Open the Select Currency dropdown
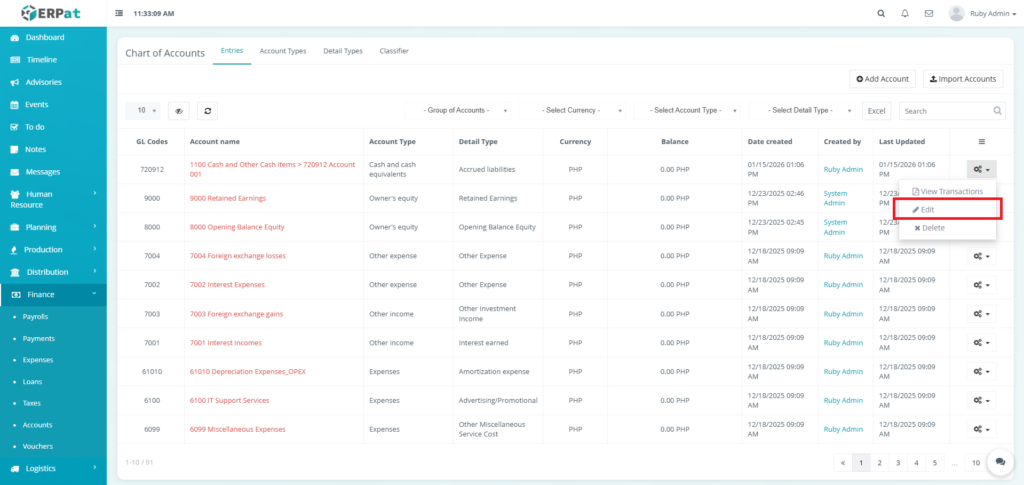The height and width of the screenshot is (485, 1024). pyautogui.click(x=575, y=111)
